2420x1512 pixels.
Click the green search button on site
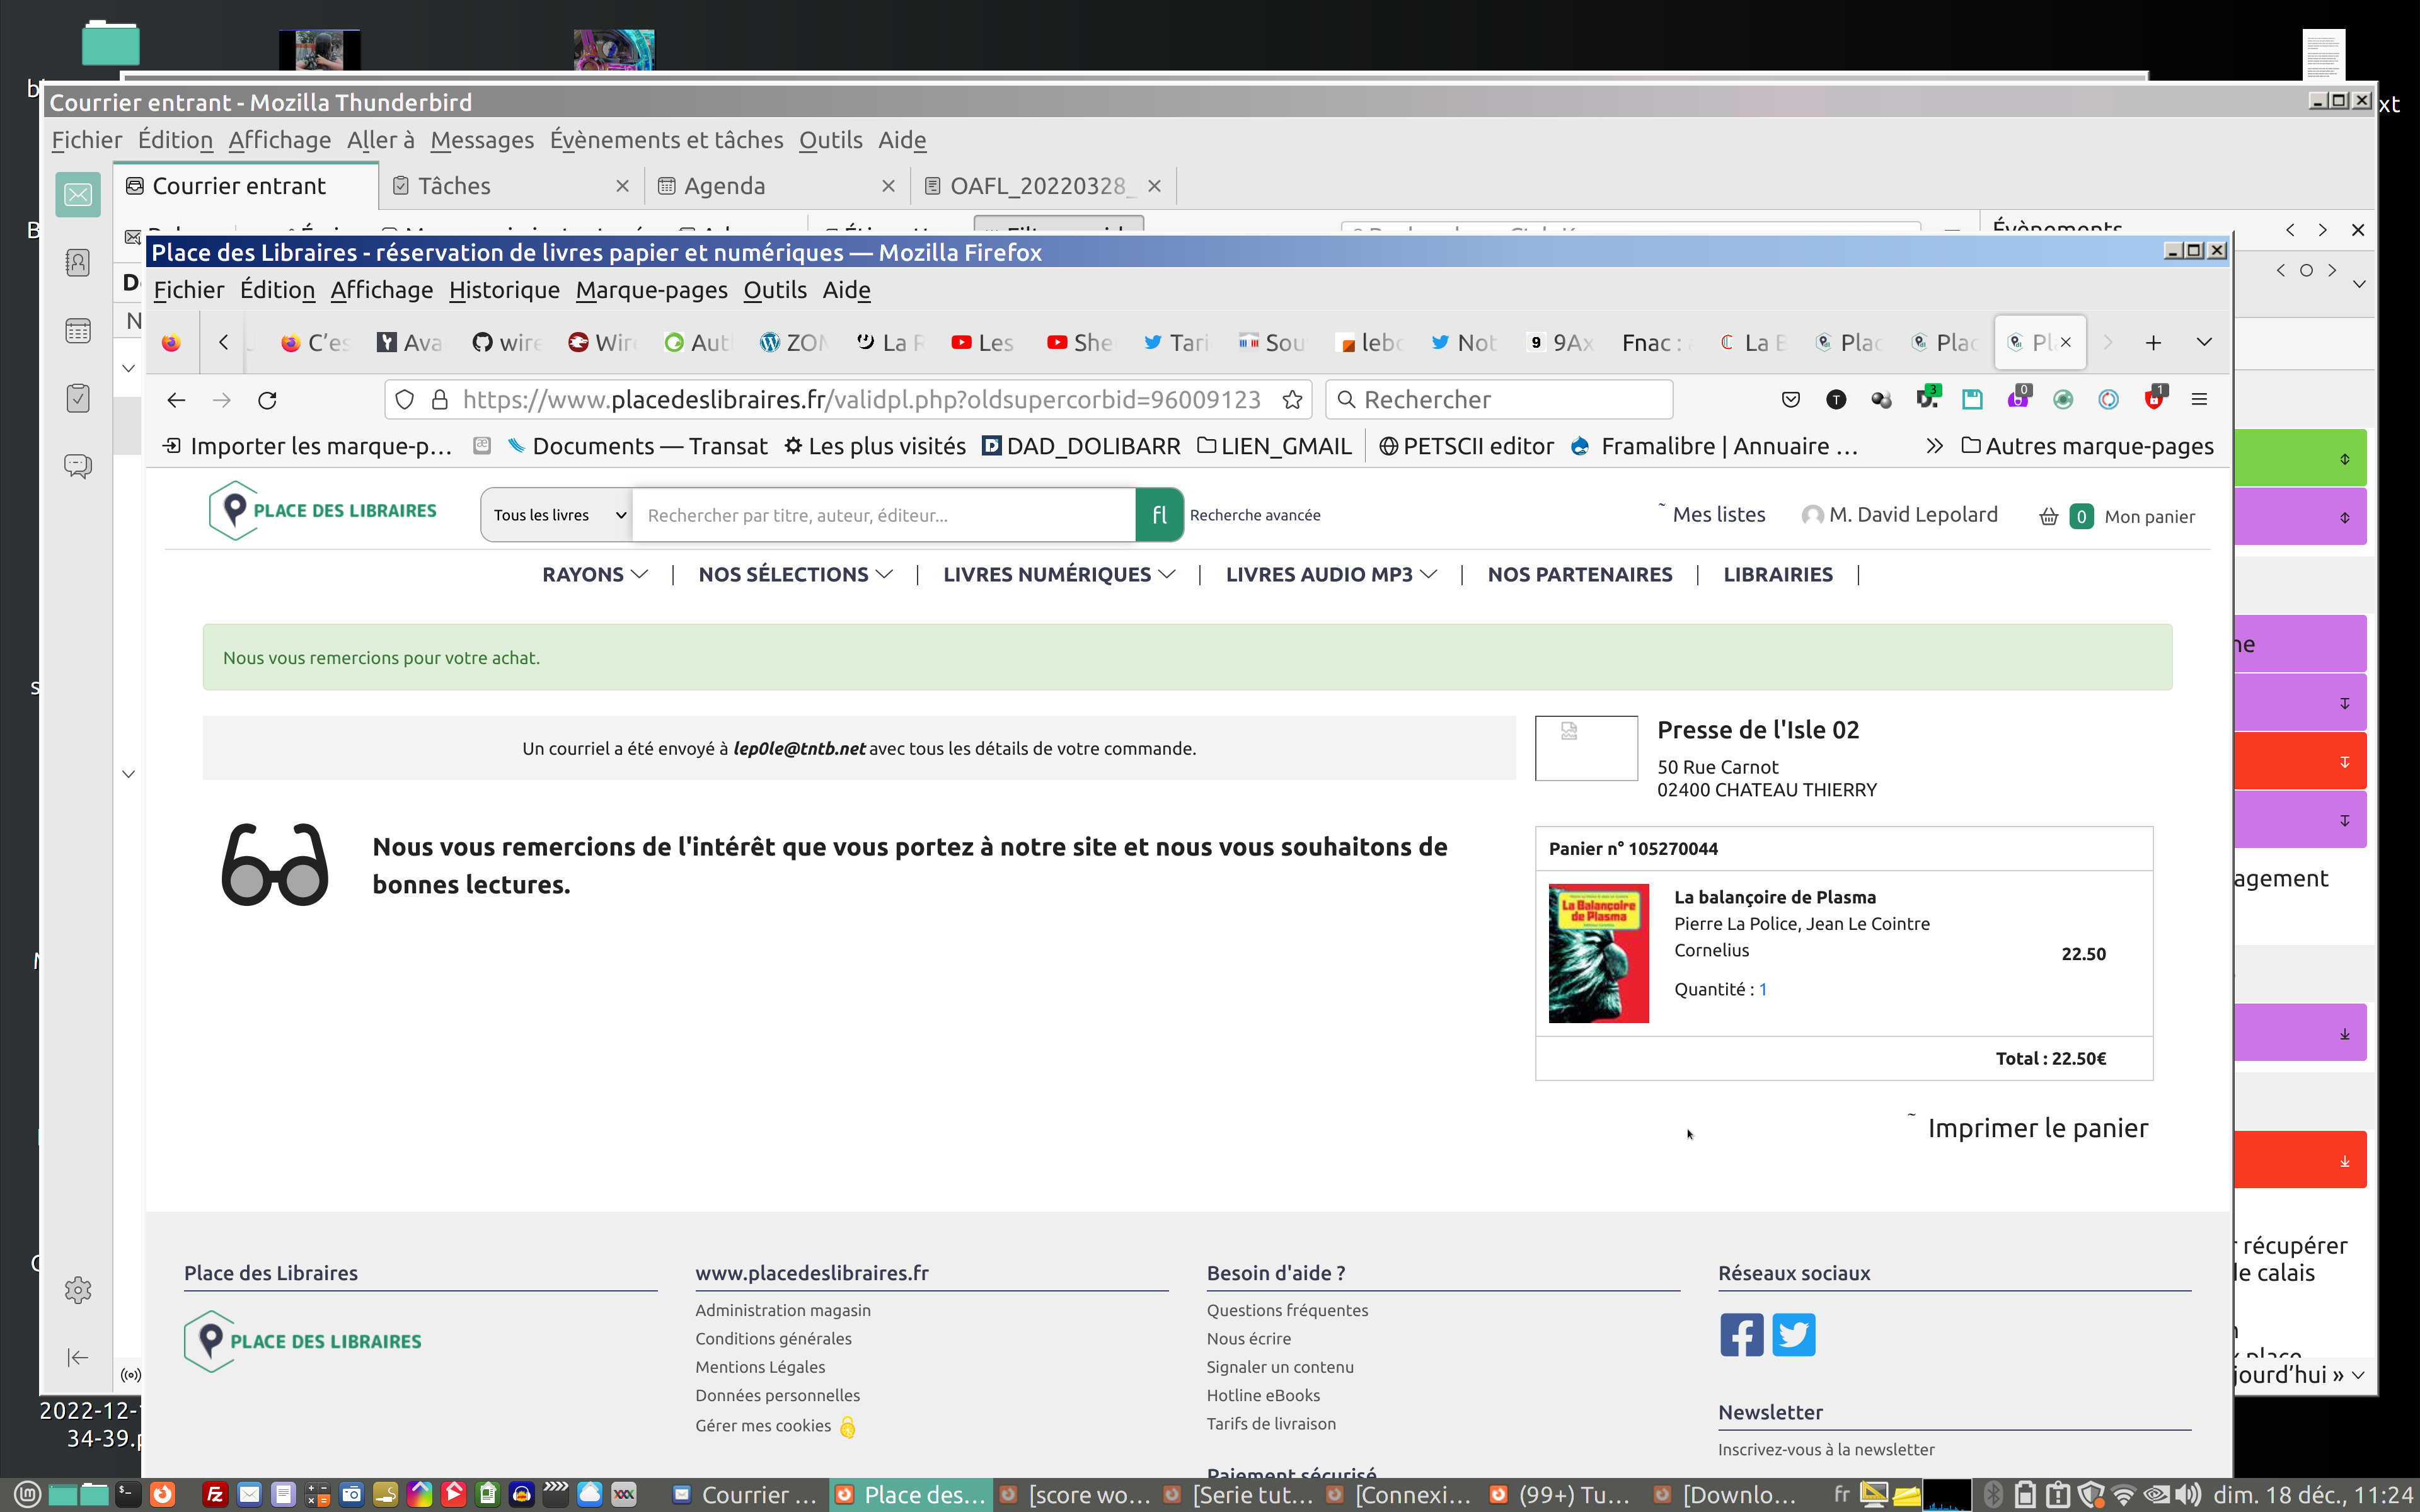click(1159, 515)
